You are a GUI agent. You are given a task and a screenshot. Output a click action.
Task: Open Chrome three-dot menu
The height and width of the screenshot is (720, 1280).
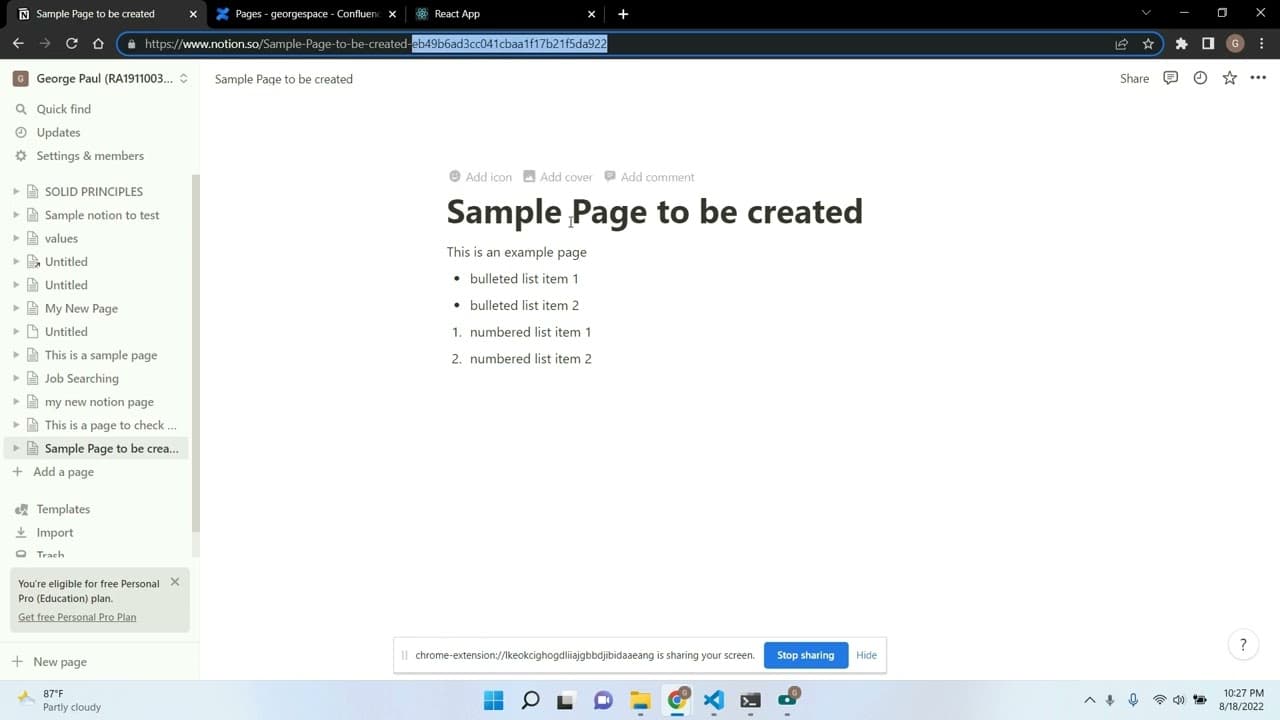coord(1262,44)
